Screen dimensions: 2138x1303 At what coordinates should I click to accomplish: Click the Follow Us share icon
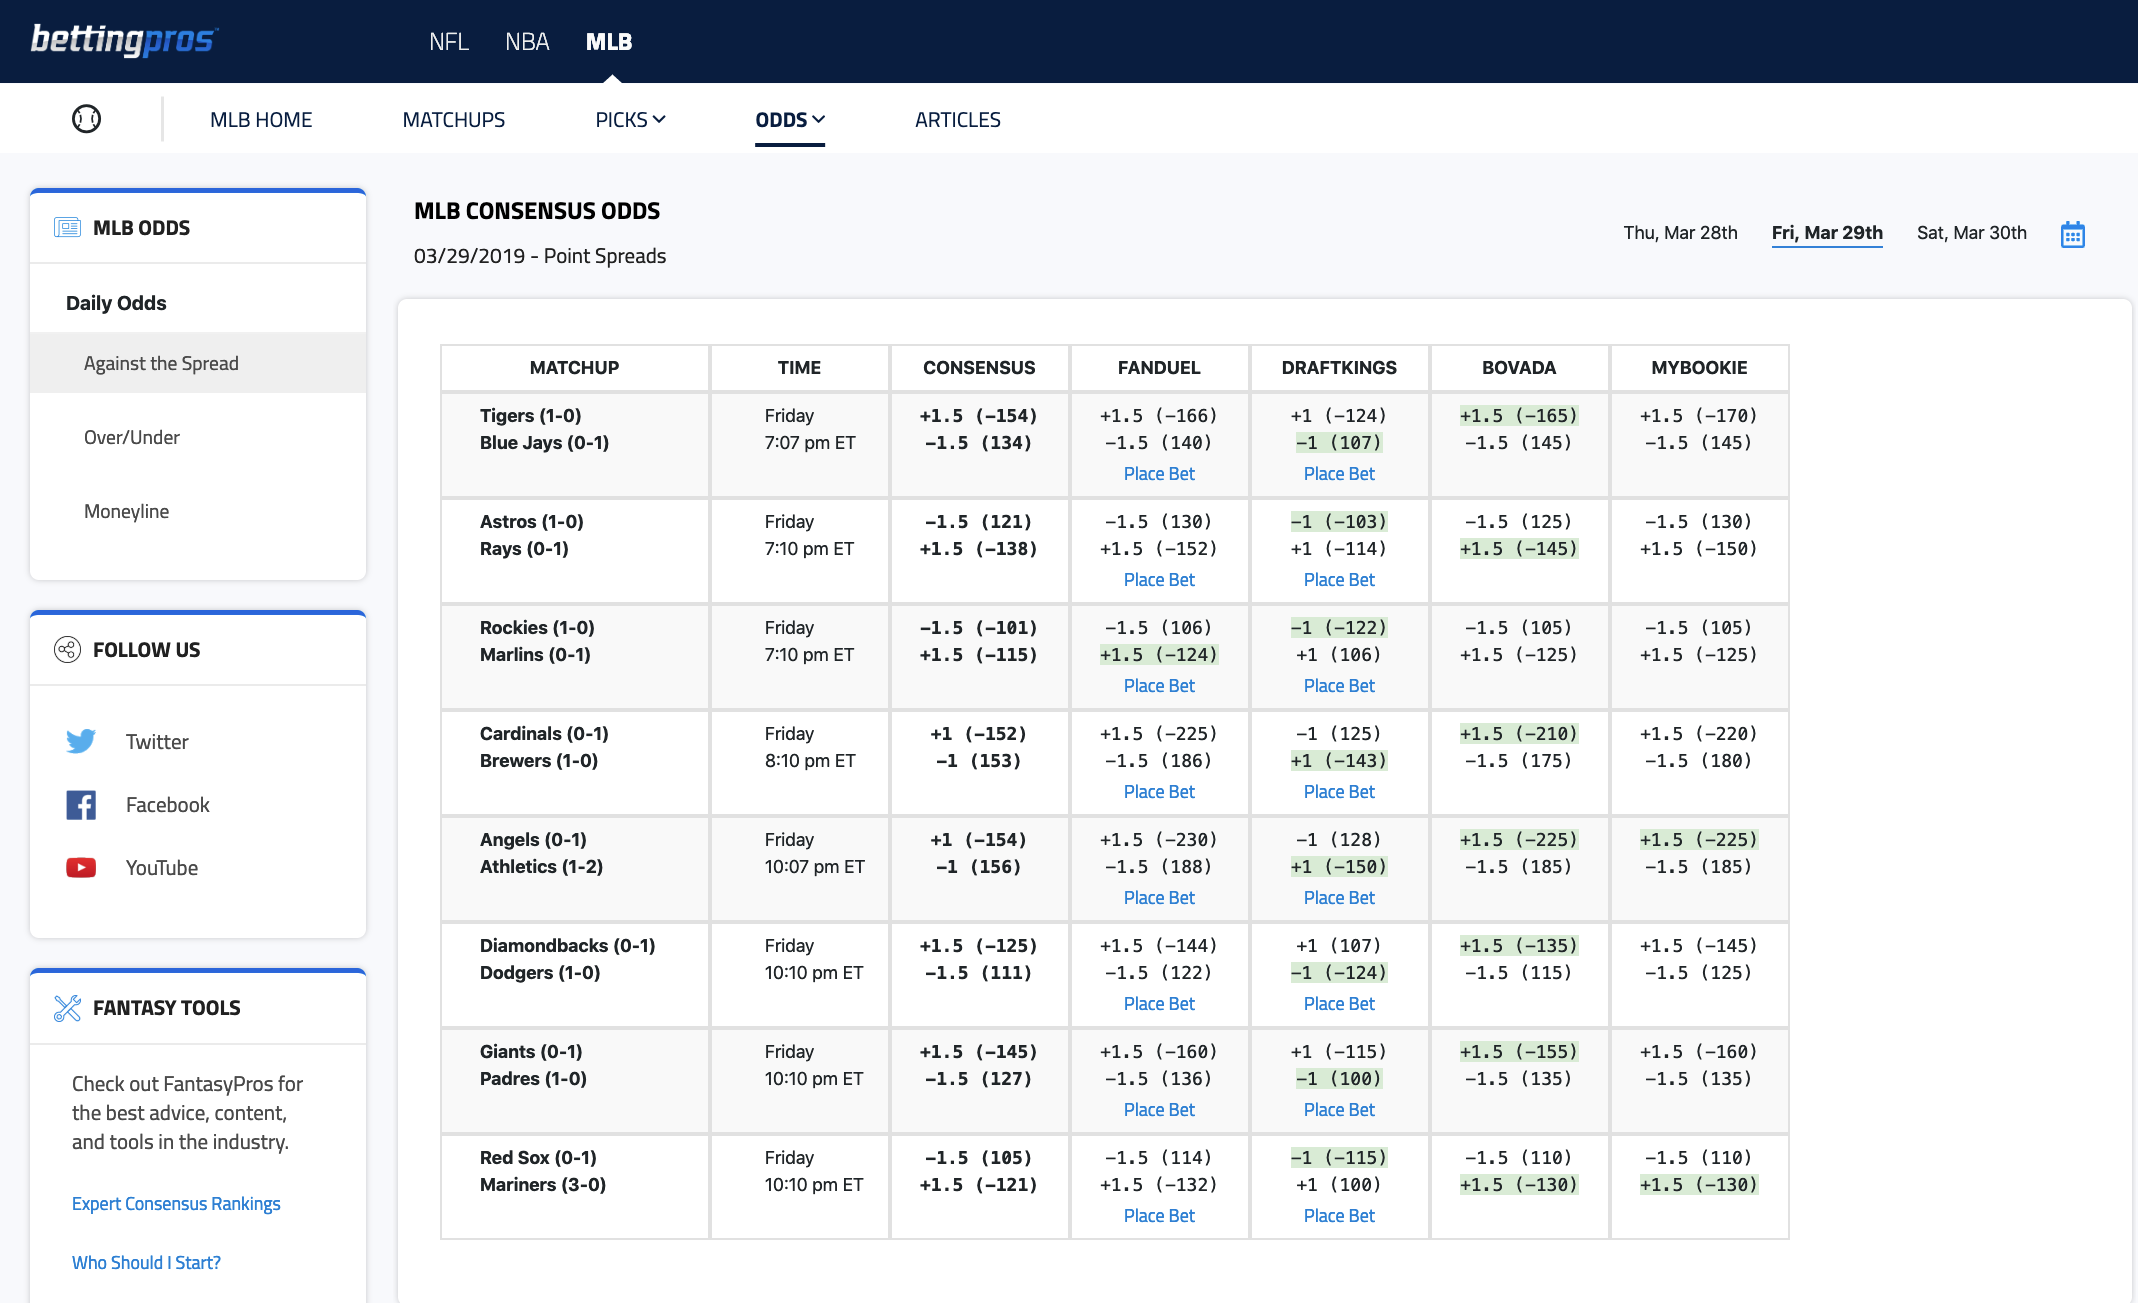[x=67, y=650]
